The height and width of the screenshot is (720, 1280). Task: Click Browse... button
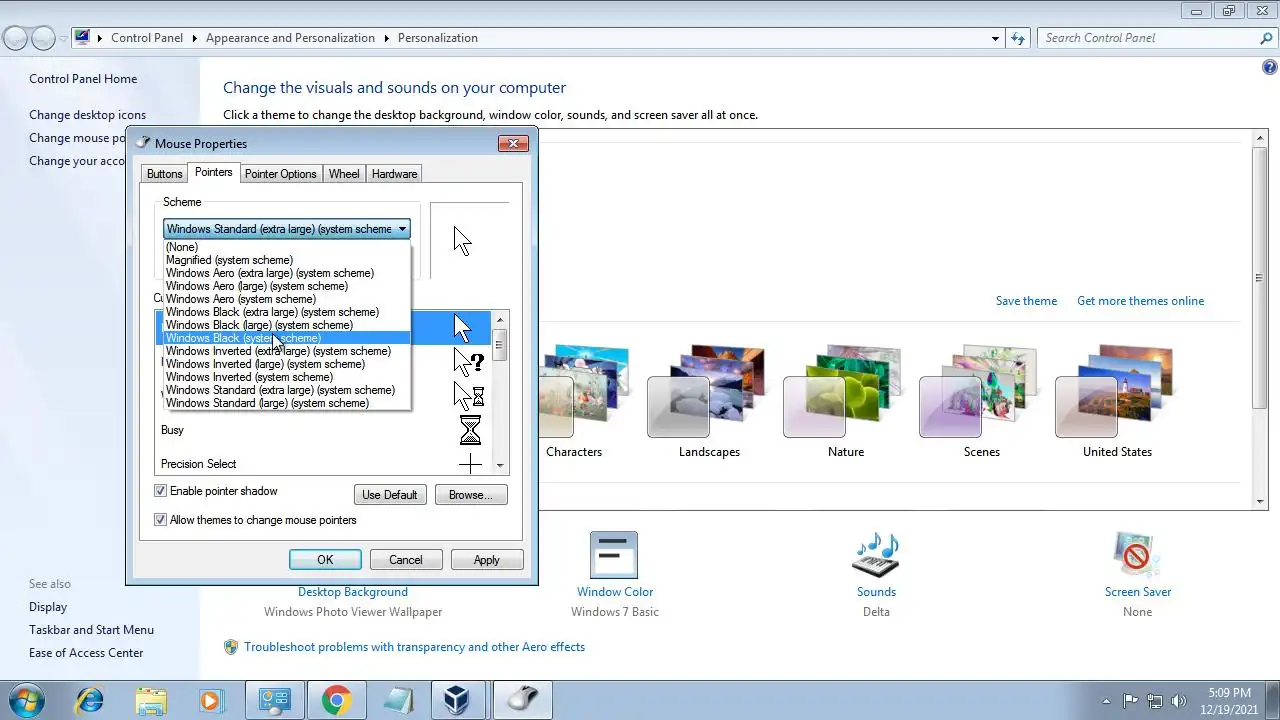pyautogui.click(x=471, y=495)
